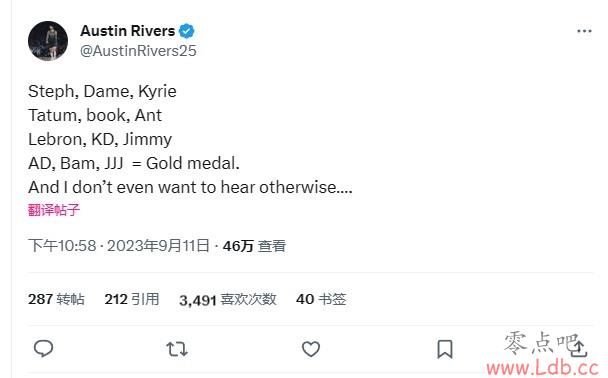Click the 'Steph, Dame, Kyrie' tweet line
Image resolution: width=608 pixels, height=378 pixels.
click(102, 92)
